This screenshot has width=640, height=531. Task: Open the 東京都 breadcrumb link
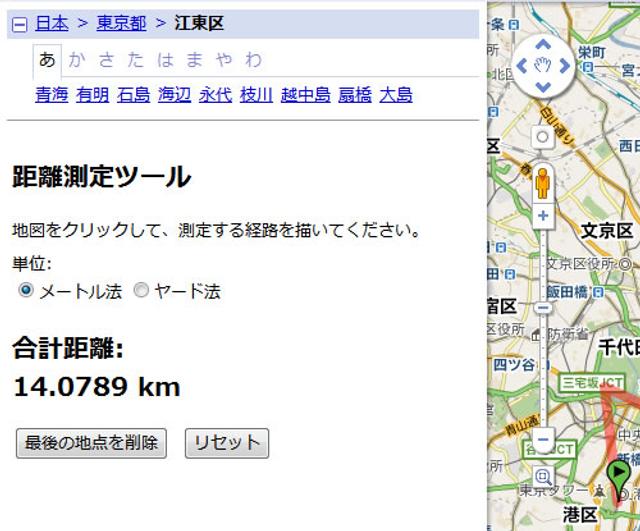[121, 23]
